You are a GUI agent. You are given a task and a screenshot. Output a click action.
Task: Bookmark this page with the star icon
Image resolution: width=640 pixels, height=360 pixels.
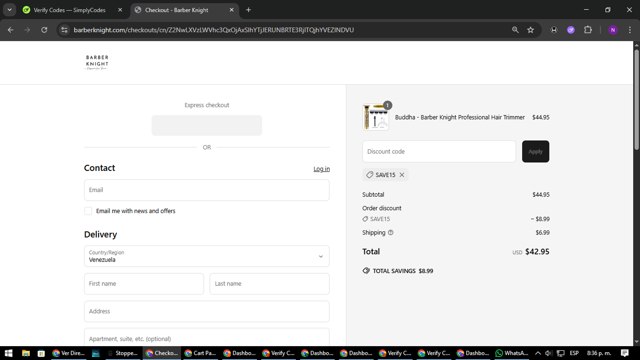coord(531,30)
